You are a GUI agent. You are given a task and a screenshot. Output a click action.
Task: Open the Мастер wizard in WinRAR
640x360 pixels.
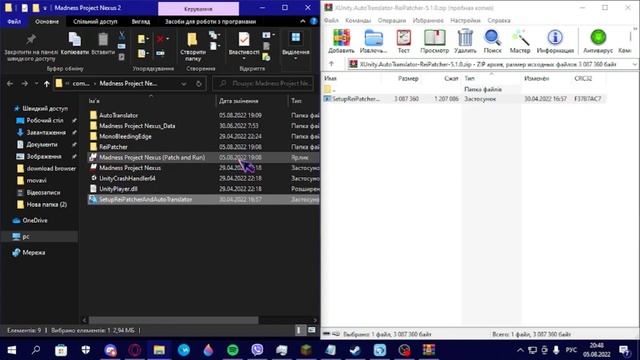(x=520, y=41)
